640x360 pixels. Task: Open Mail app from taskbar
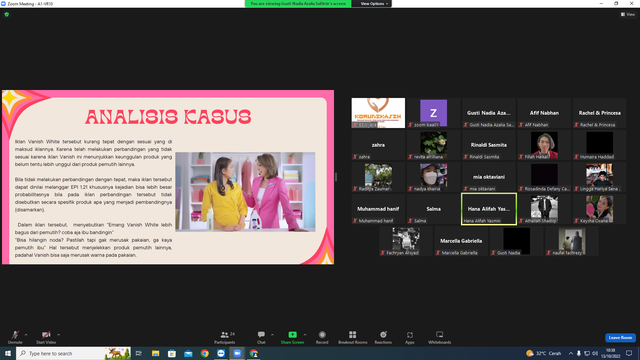[188, 353]
